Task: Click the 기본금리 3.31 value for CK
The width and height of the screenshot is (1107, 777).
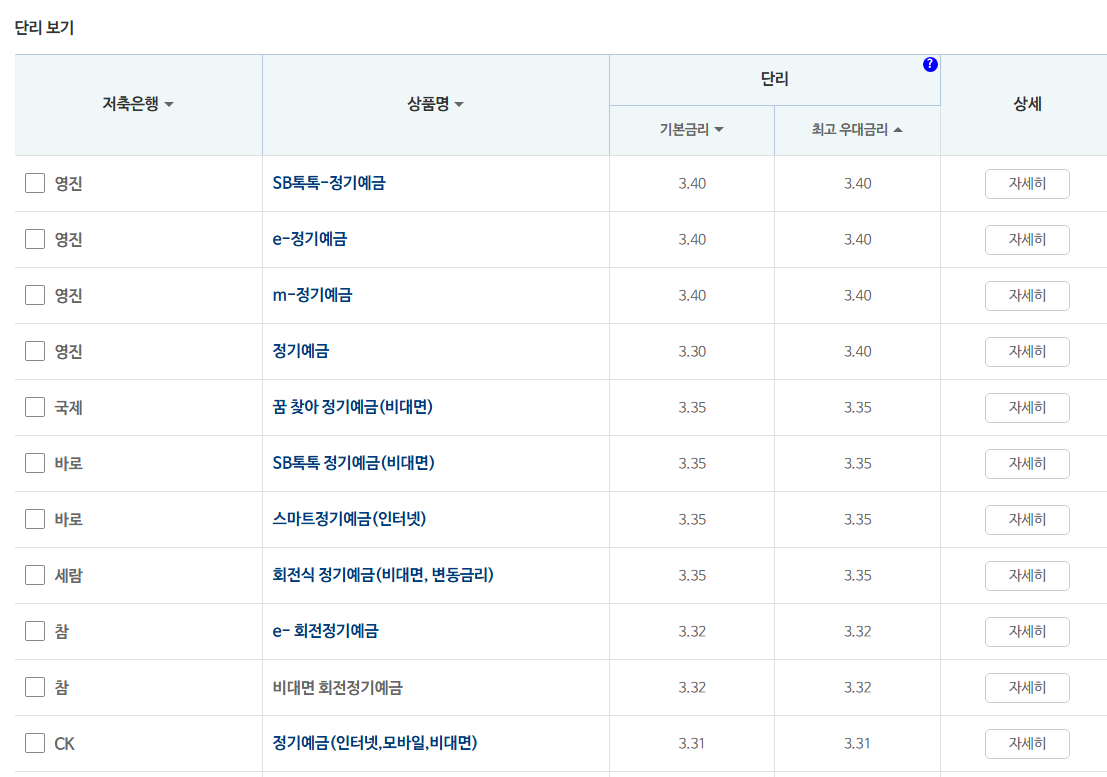Action: point(692,743)
